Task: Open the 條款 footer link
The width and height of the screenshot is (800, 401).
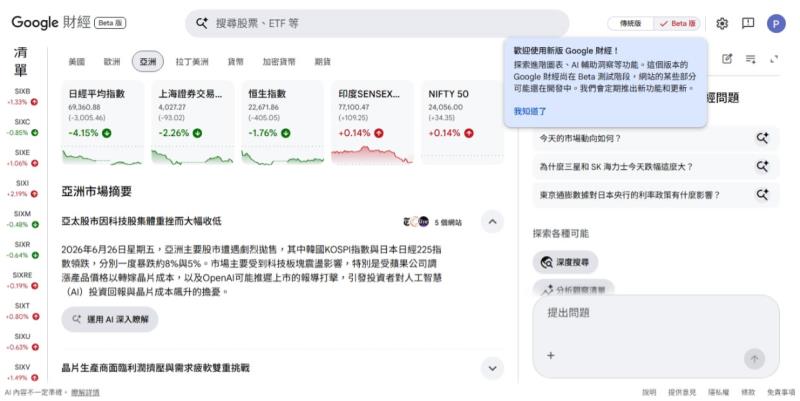Action: [748, 392]
